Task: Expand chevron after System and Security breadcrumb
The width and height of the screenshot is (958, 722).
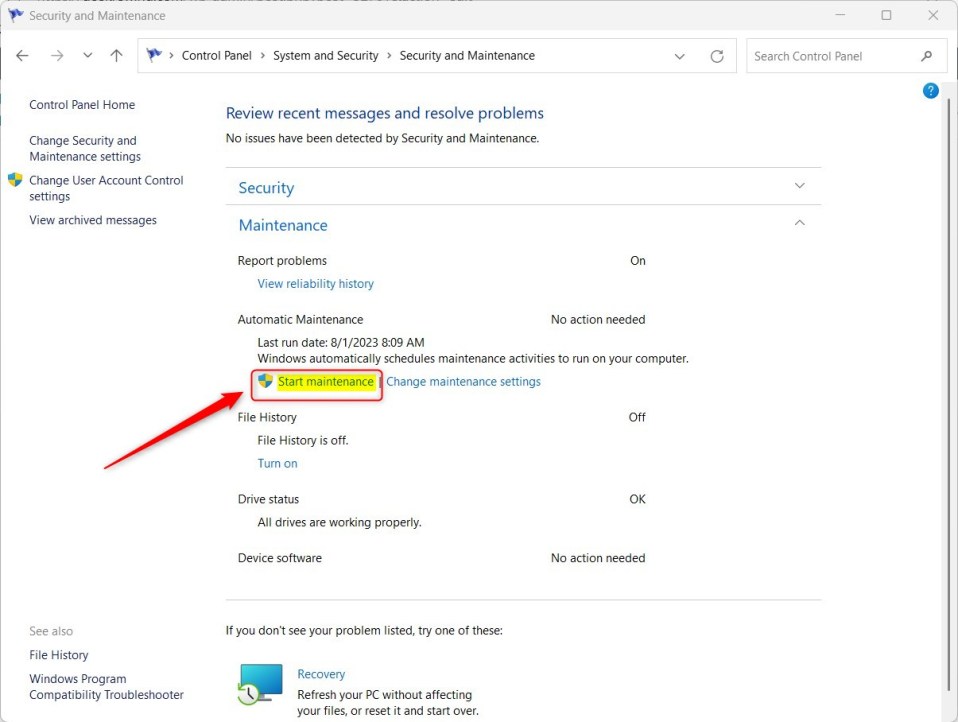Action: (x=389, y=56)
